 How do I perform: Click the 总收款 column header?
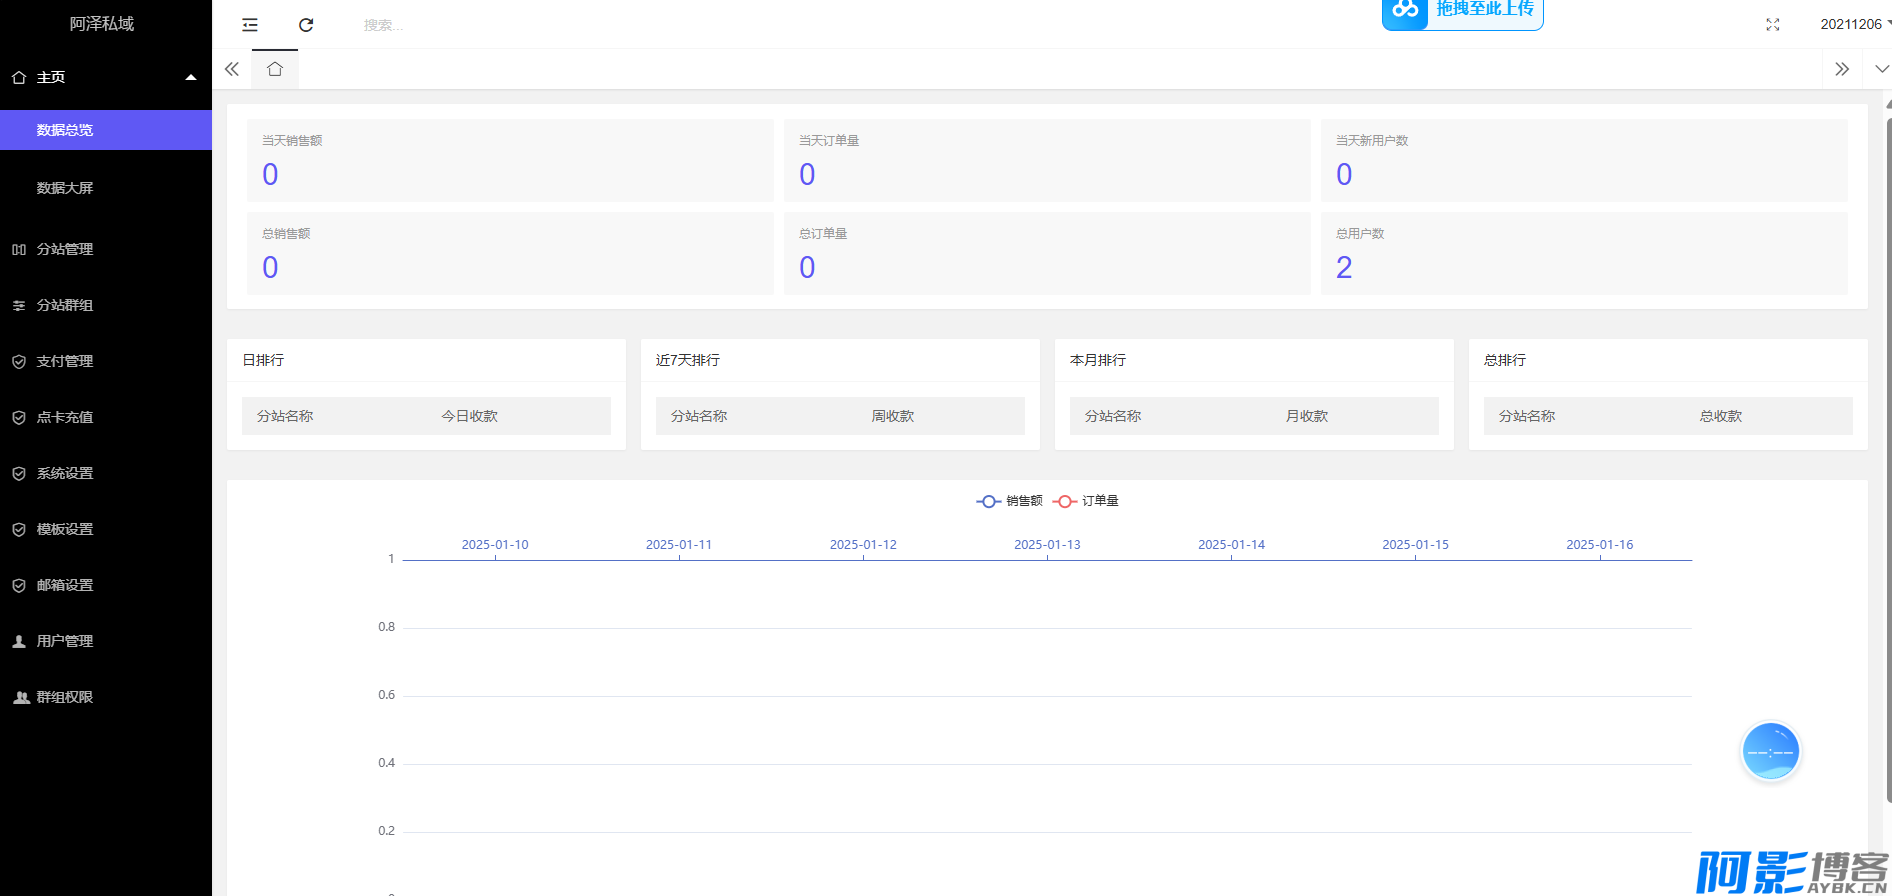[x=1721, y=416]
